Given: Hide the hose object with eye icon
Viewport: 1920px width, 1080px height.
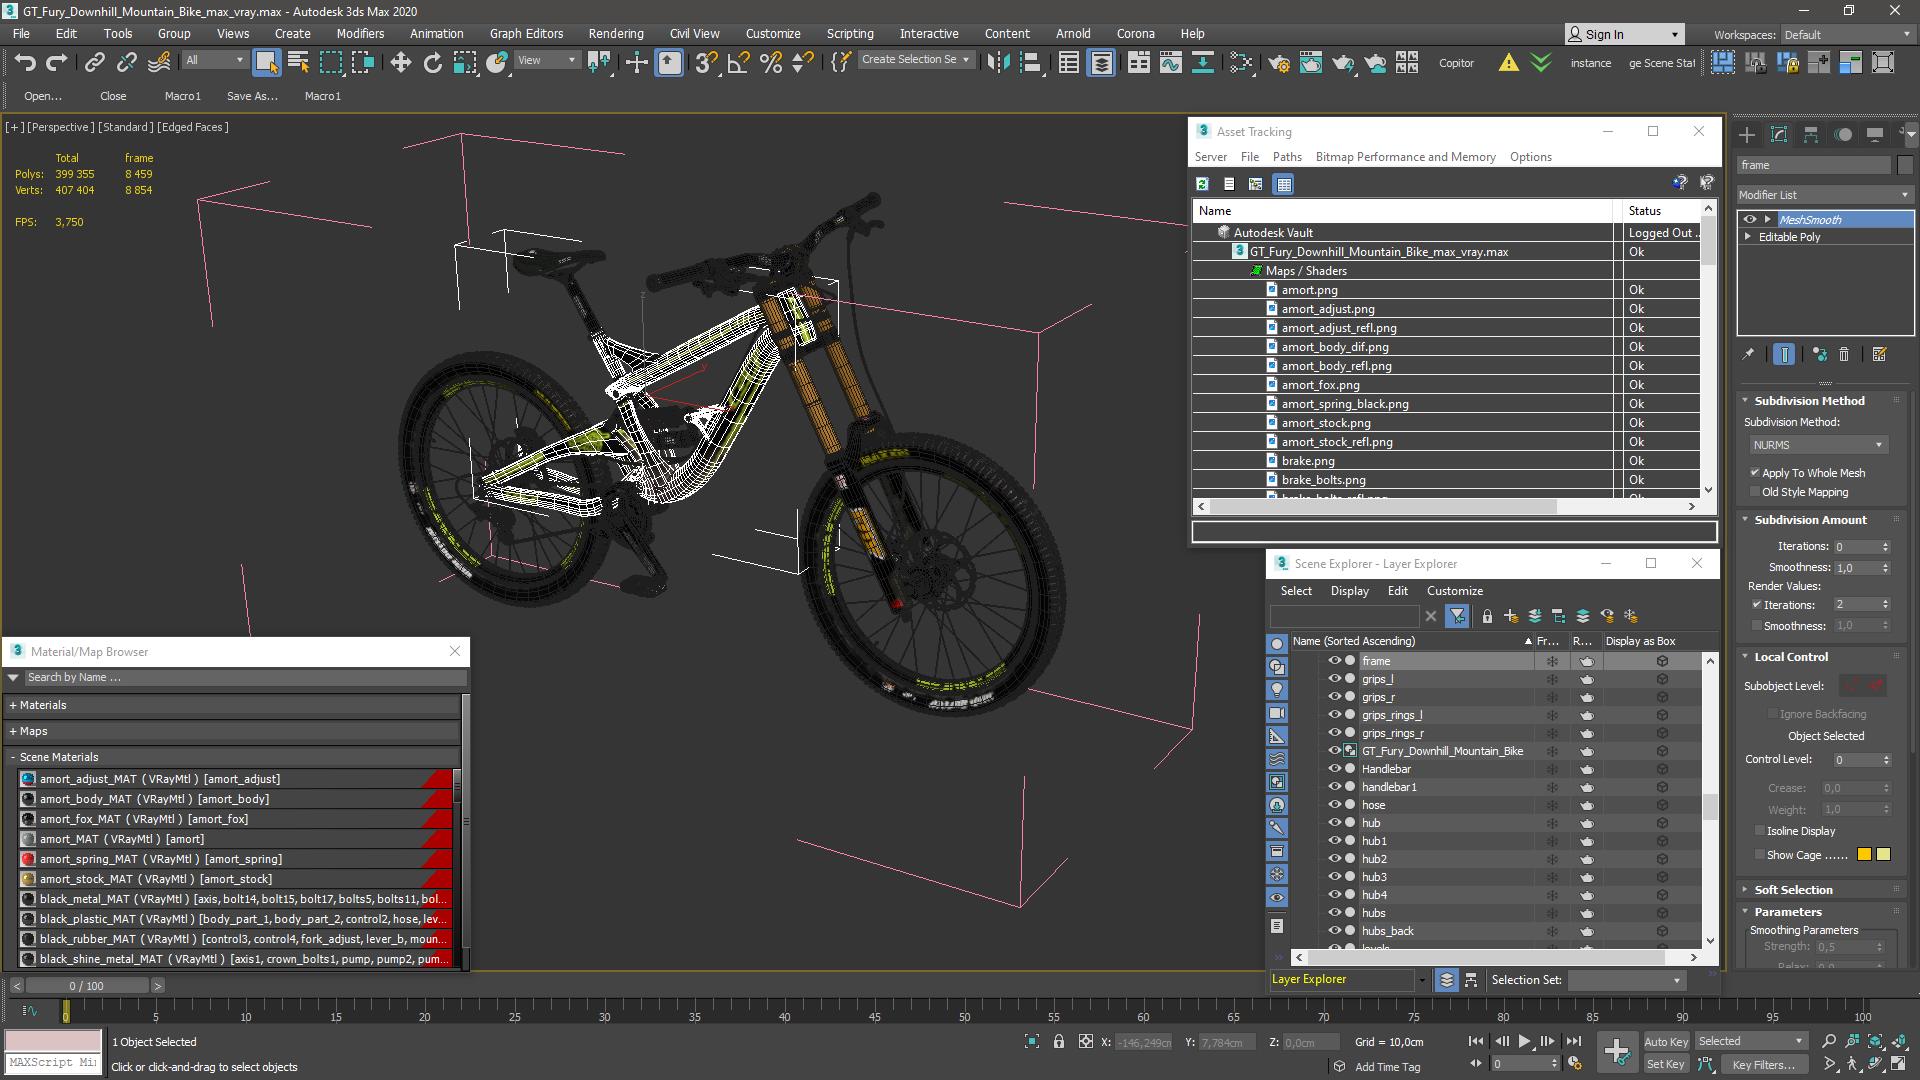Looking at the screenshot, I should [x=1334, y=805].
